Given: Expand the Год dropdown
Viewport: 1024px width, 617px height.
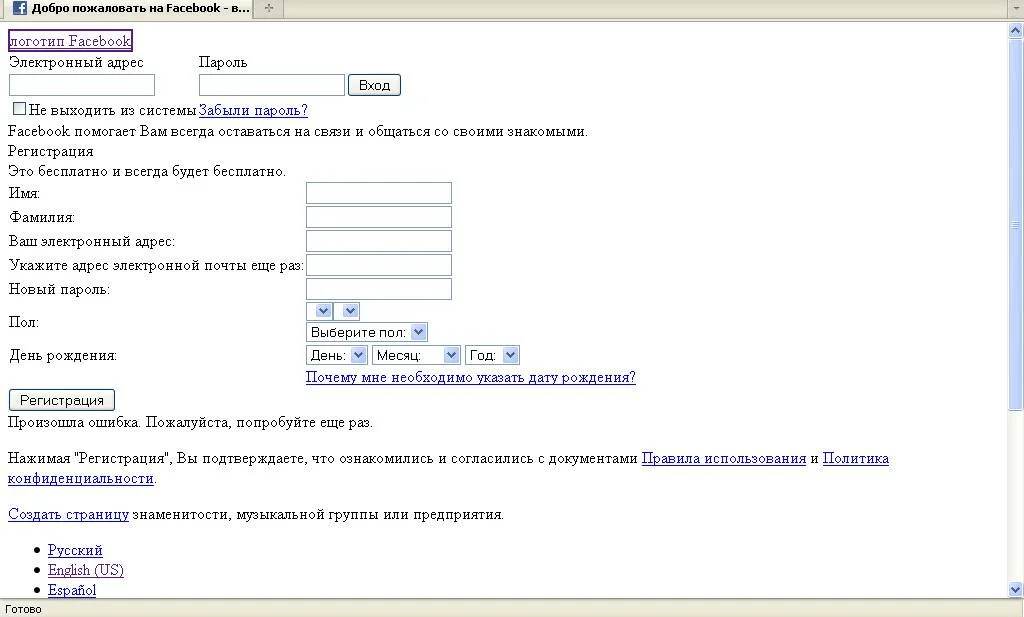Looking at the screenshot, I should click(492, 355).
